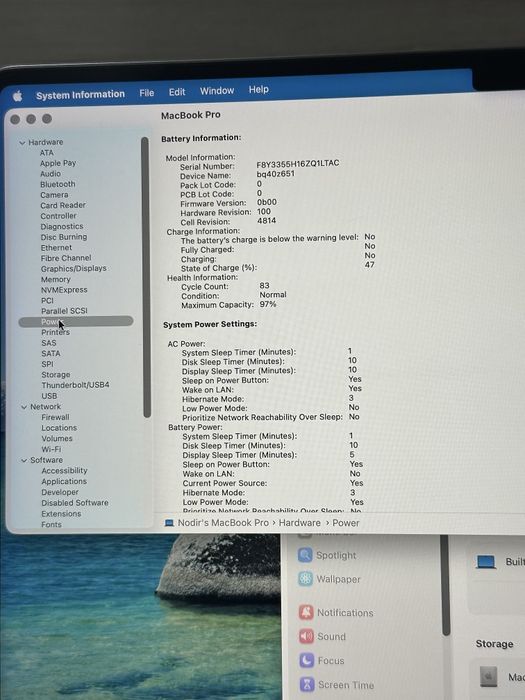The height and width of the screenshot is (700, 525).
Task: Select Apple Pay in sidebar
Action: [x=58, y=163]
